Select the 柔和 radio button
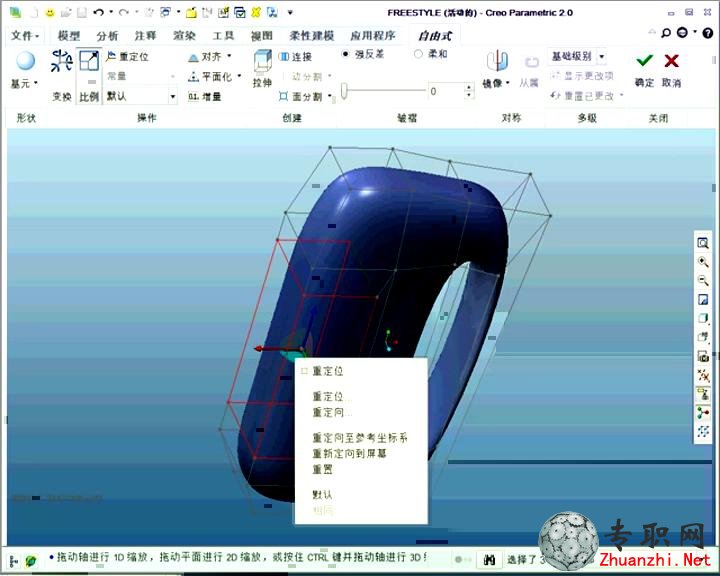 click(x=418, y=54)
